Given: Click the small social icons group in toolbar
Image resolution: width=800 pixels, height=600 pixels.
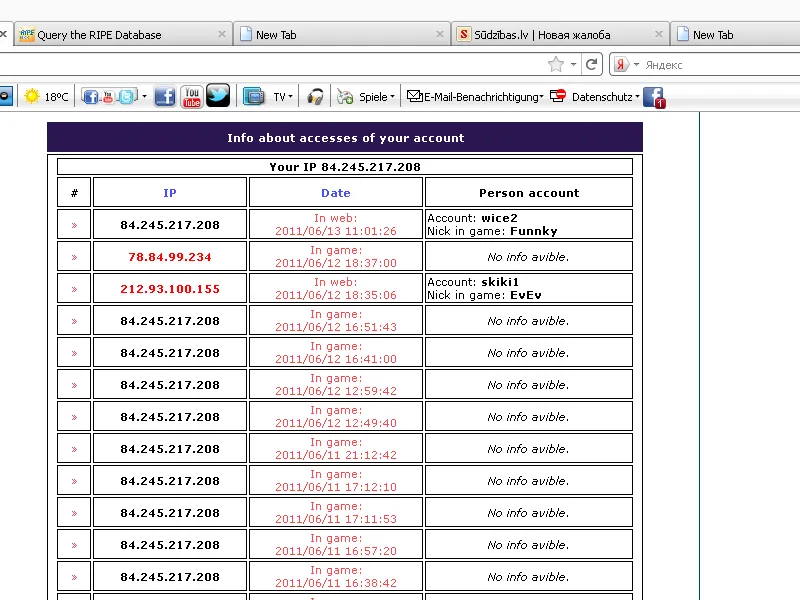Looking at the screenshot, I should click(110, 96).
